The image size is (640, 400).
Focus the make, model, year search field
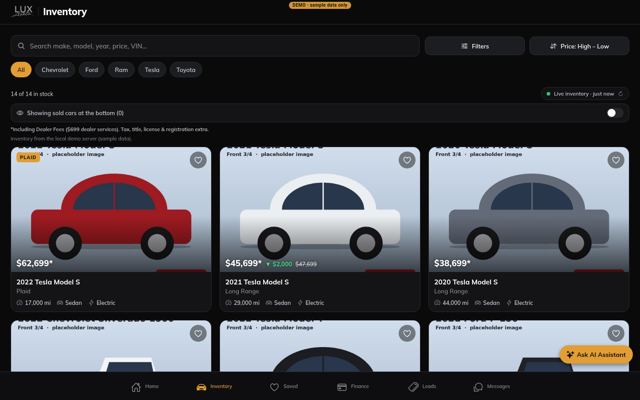[215, 46]
